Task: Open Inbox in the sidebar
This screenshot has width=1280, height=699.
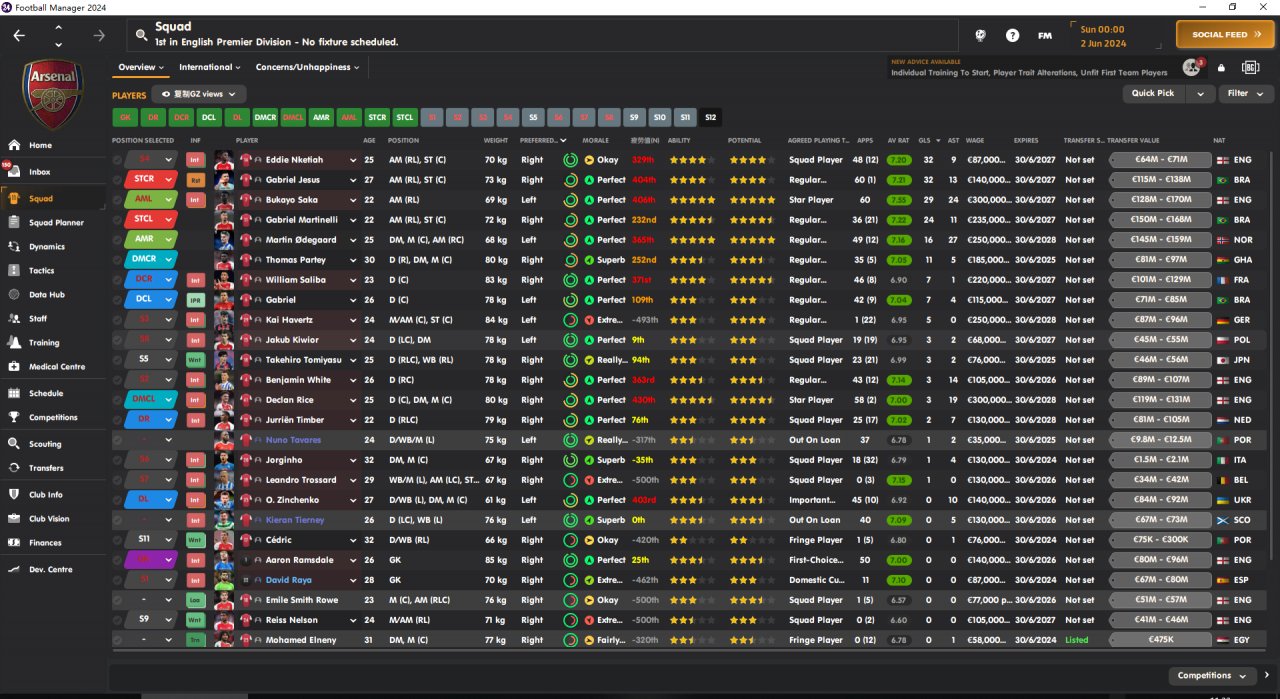Action: (55, 172)
